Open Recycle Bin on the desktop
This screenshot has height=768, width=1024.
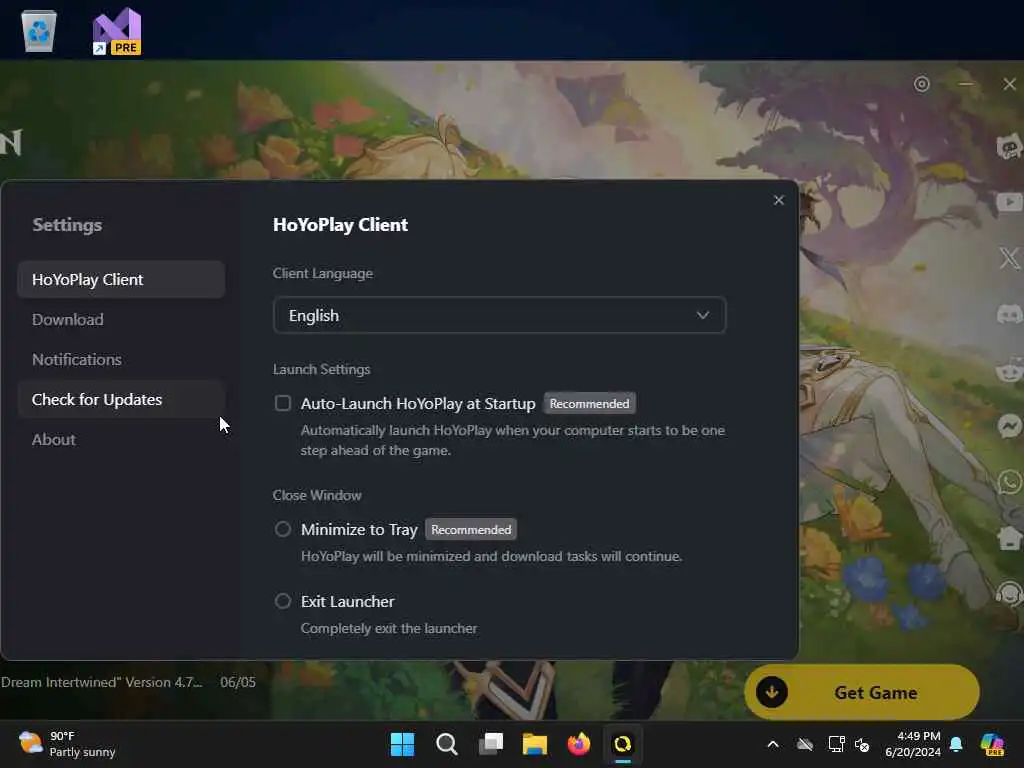39,30
